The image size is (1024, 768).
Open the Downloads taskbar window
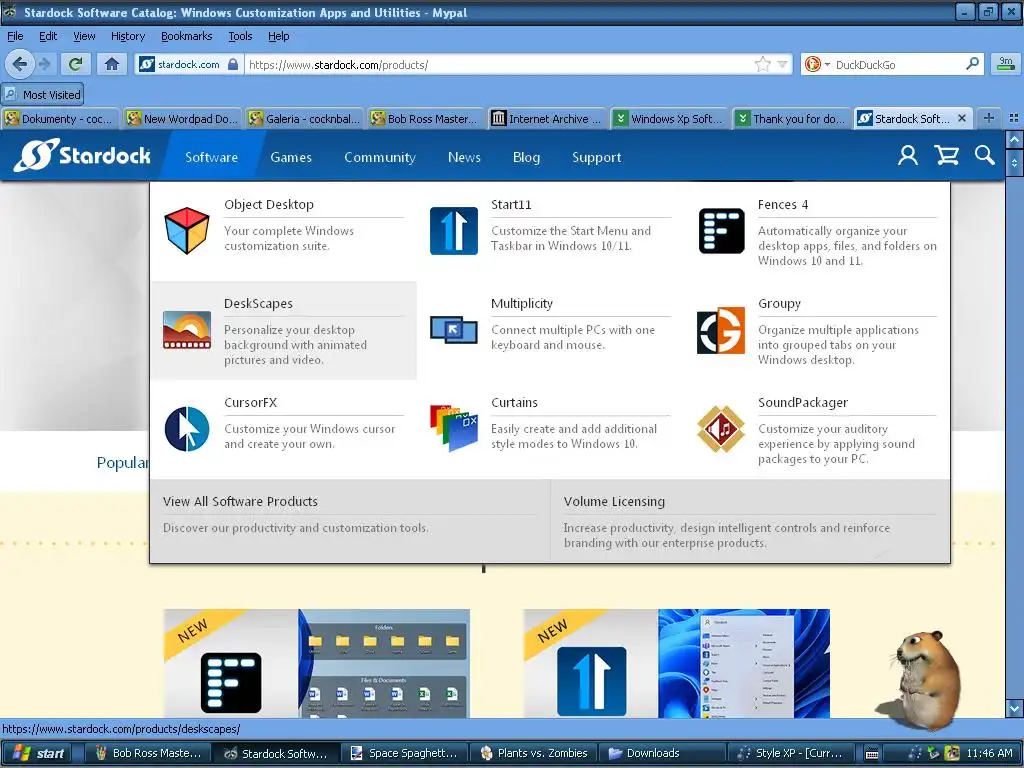pyautogui.click(x=664, y=753)
